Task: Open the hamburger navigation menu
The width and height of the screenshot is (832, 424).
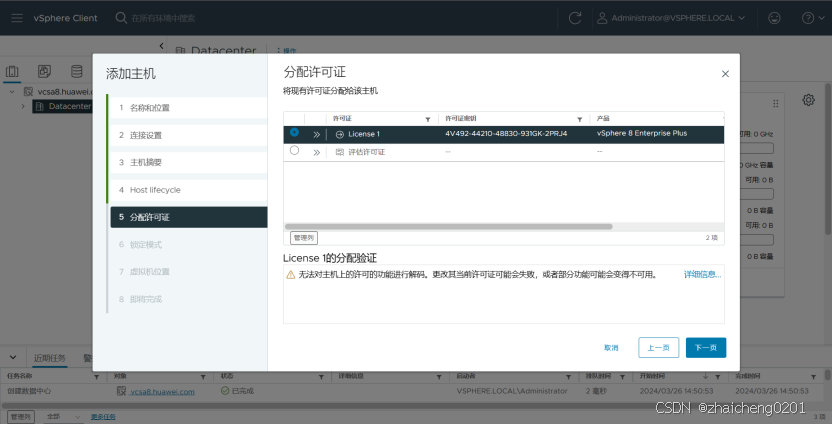Action: click(x=17, y=18)
